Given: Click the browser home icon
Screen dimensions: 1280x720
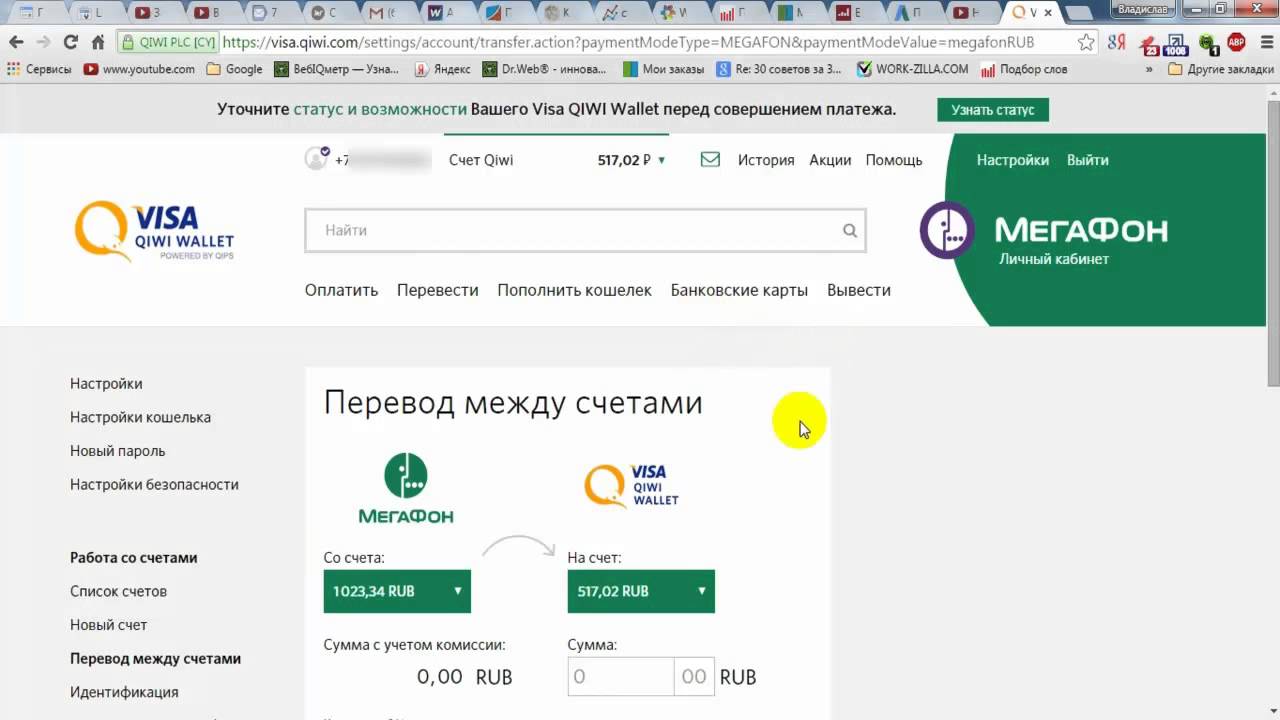Looking at the screenshot, I should click(x=98, y=43).
